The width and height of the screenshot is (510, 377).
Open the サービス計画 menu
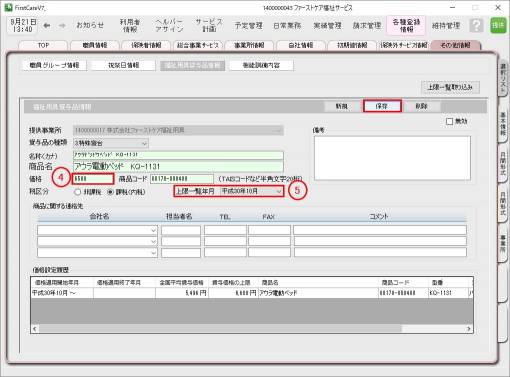209,25
